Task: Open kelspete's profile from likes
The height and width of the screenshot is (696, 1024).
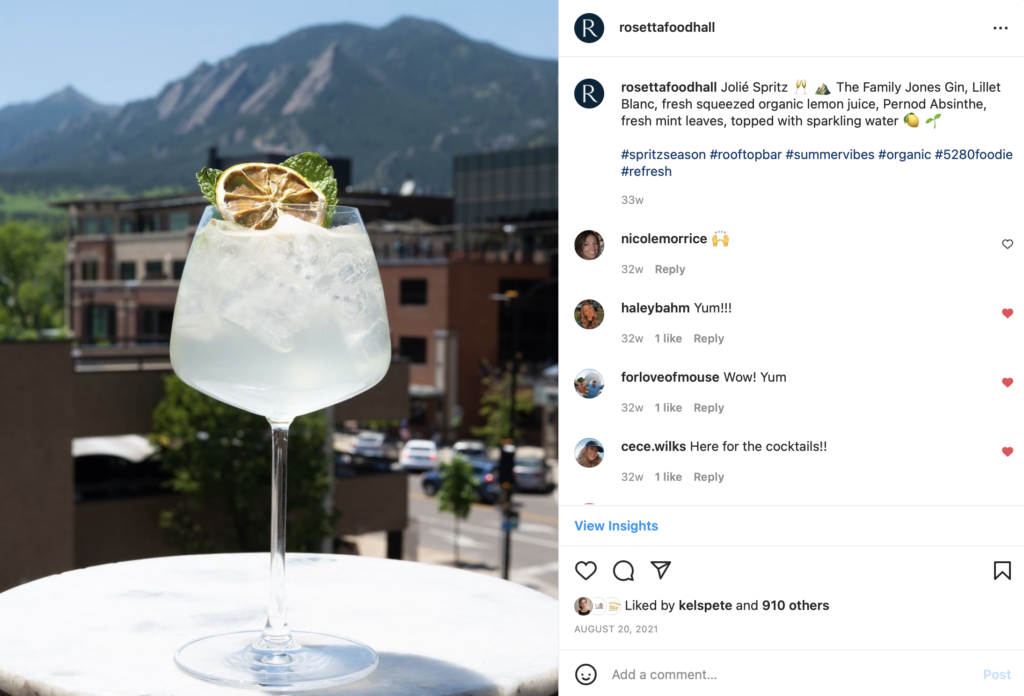Action: click(705, 605)
